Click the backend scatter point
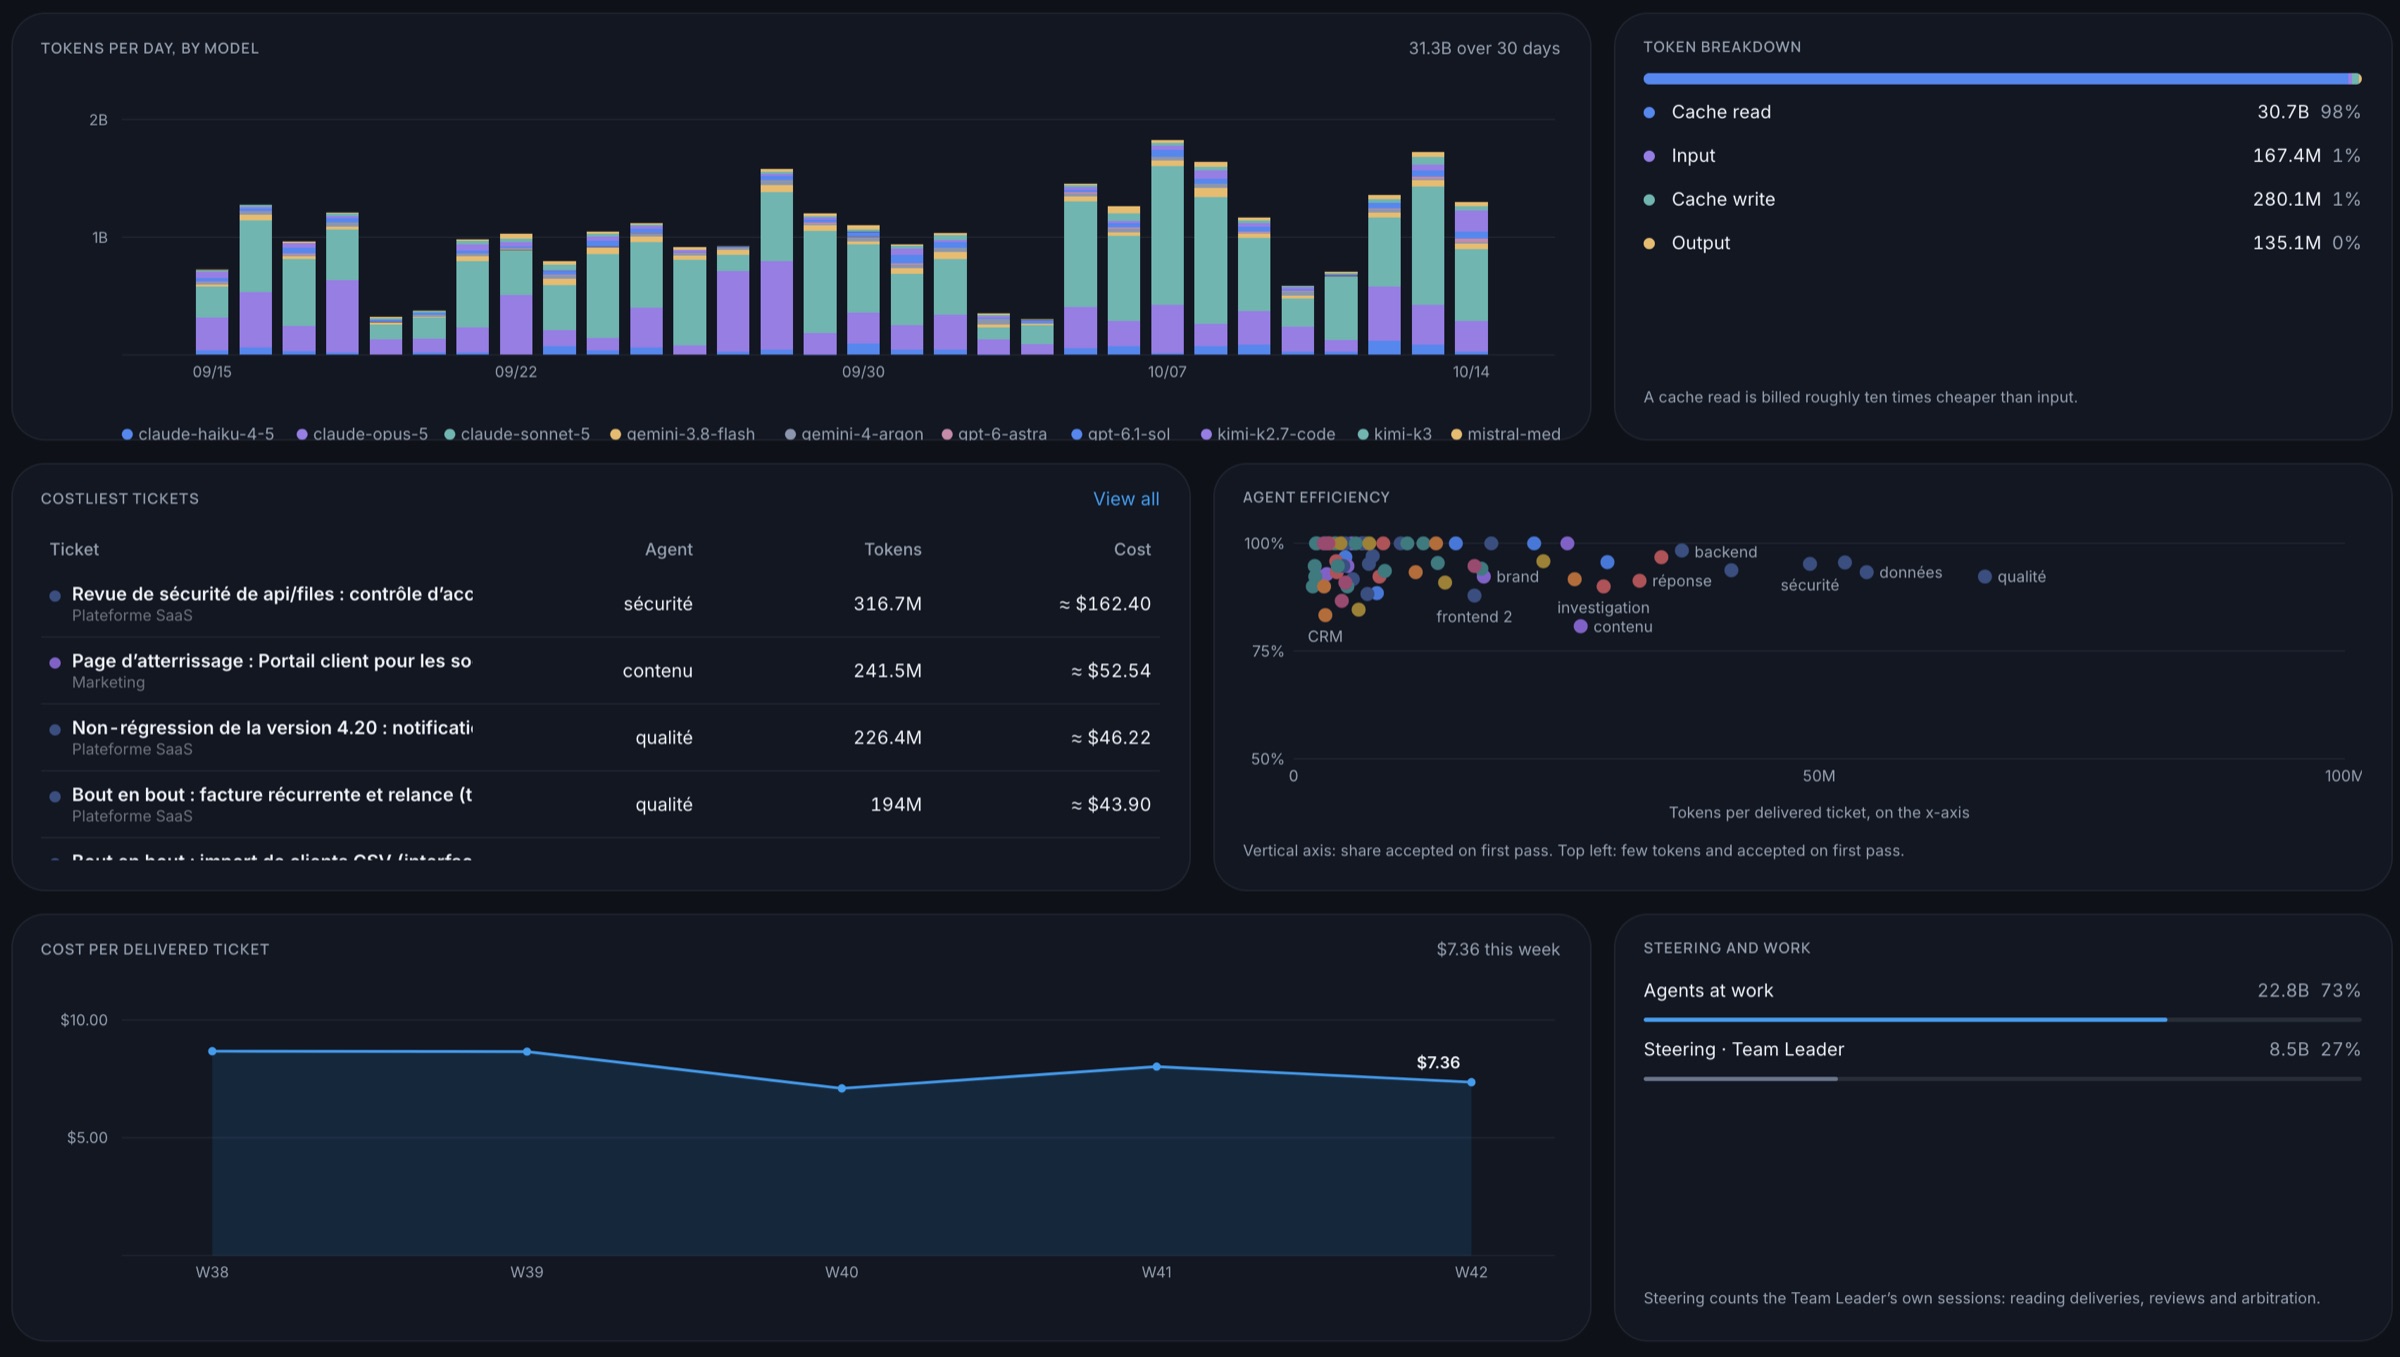Screen dimensions: 2400x1357 click(1682, 551)
